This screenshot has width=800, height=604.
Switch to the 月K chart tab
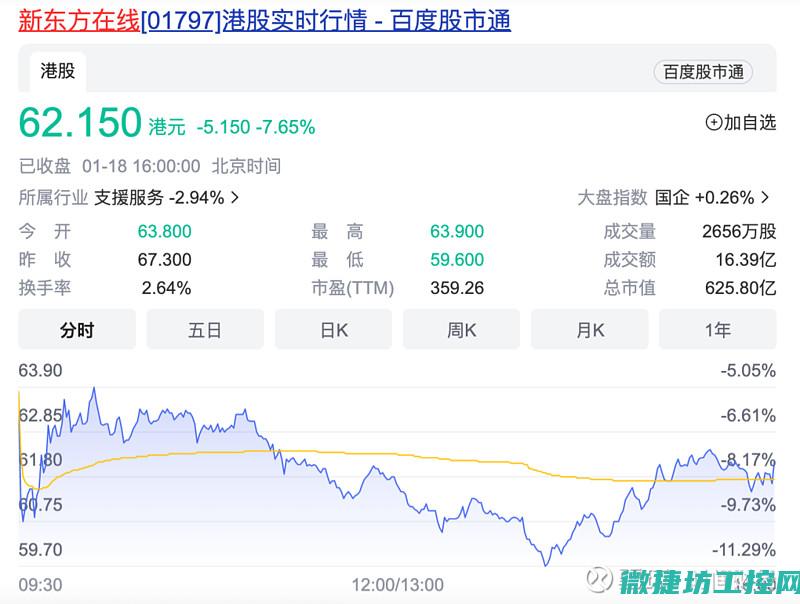pos(590,330)
